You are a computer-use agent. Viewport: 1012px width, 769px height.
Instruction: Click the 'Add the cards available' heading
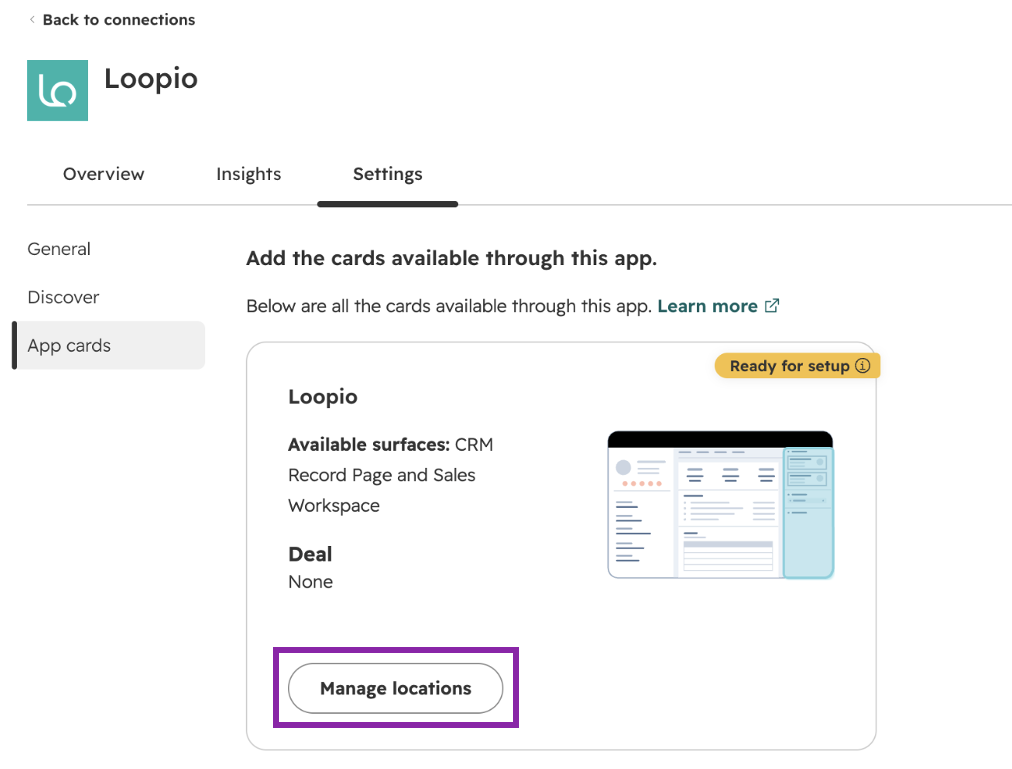(452, 258)
